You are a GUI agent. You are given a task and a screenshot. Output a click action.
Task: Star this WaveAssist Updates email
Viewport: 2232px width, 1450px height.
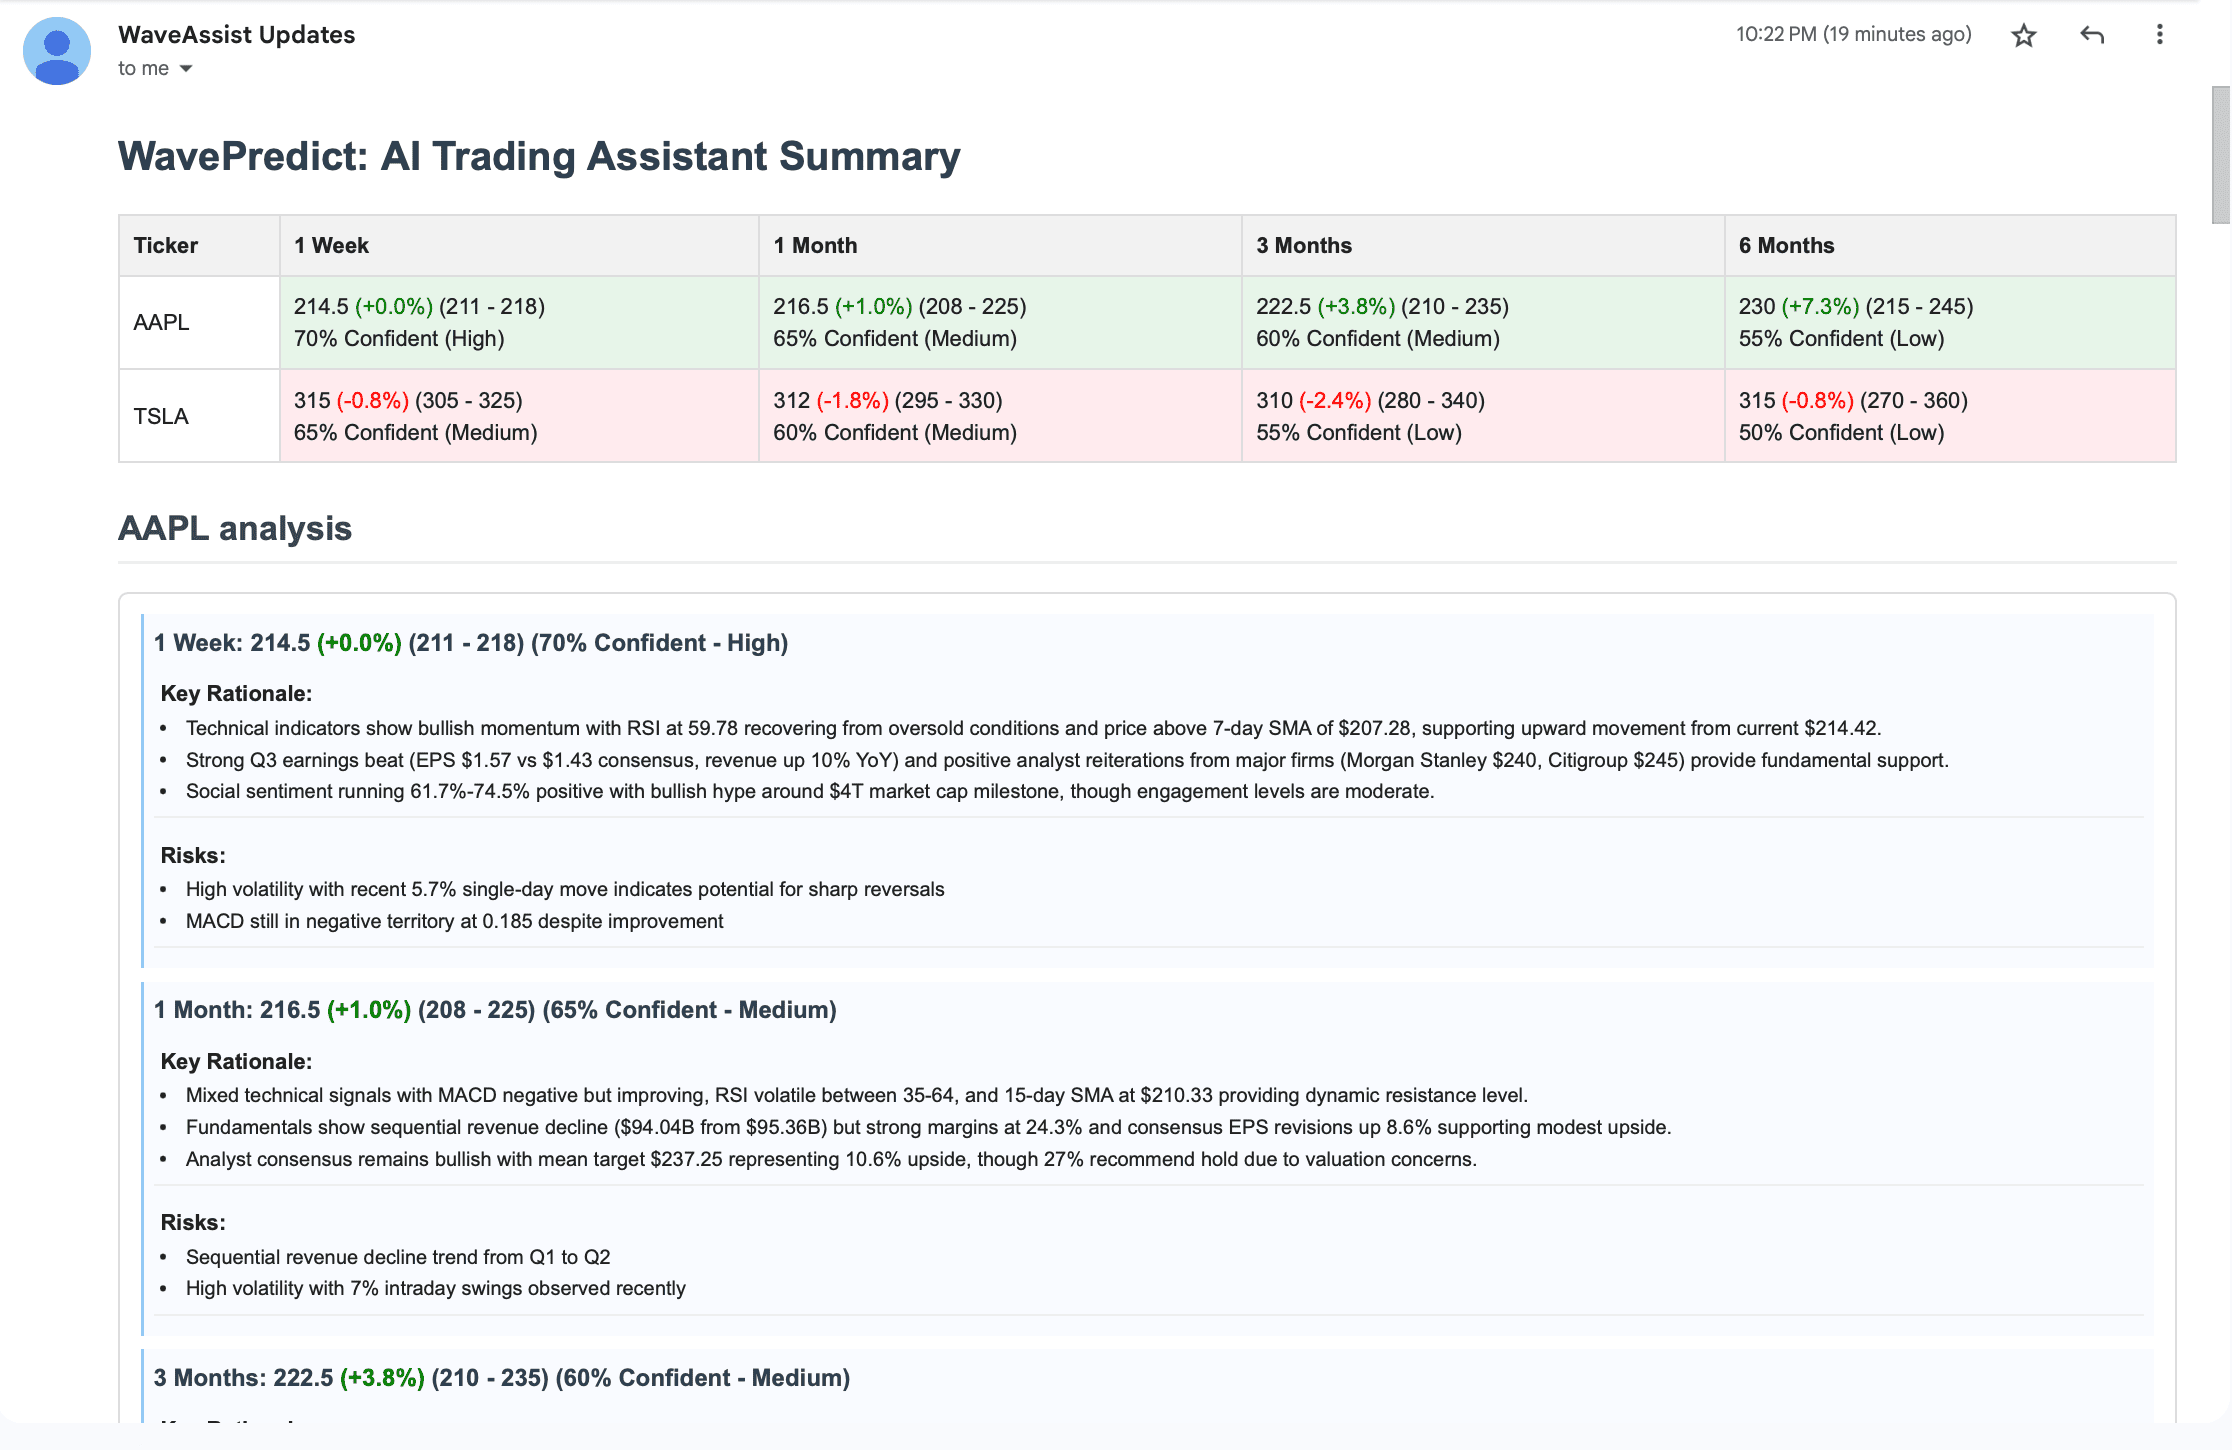coord(2023,35)
